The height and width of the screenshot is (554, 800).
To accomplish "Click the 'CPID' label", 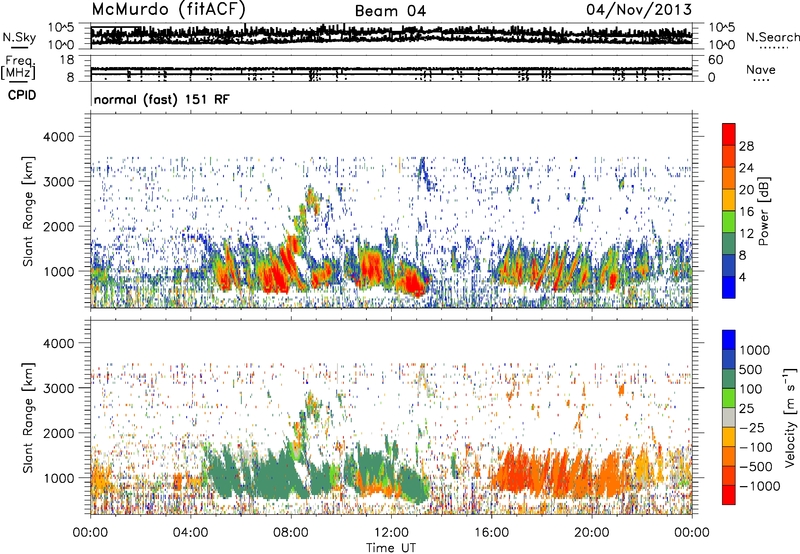I will [22, 95].
